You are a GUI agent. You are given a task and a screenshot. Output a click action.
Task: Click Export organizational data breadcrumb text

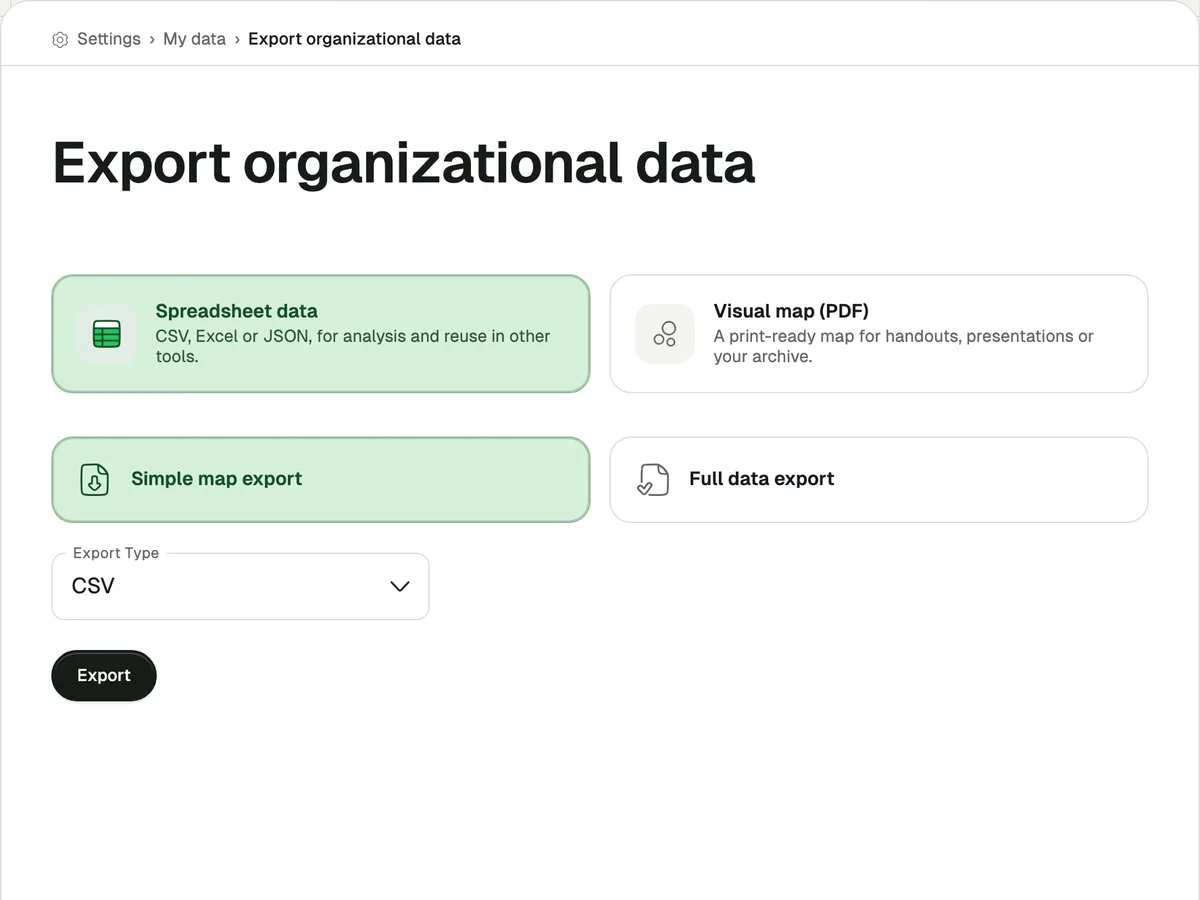[x=355, y=39]
